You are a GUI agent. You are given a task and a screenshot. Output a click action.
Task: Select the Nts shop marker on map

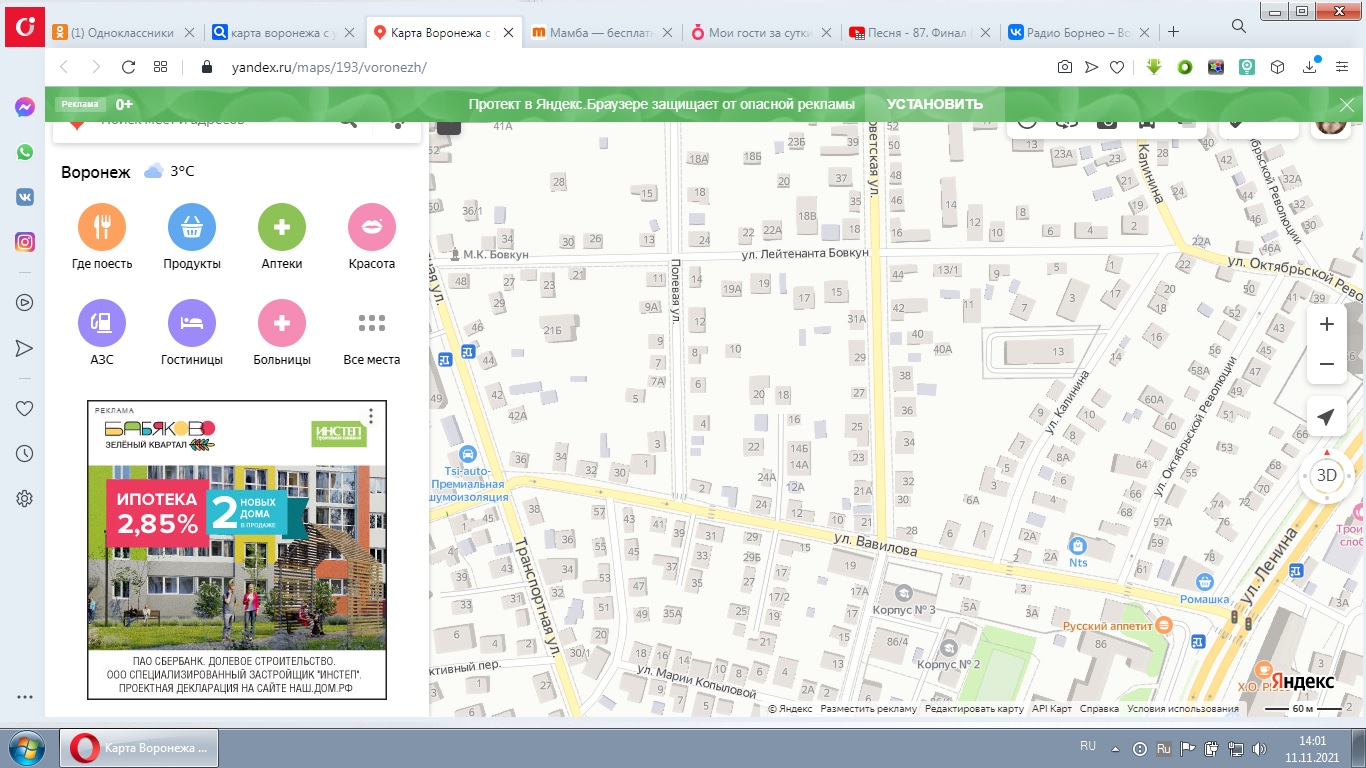coord(1077,546)
